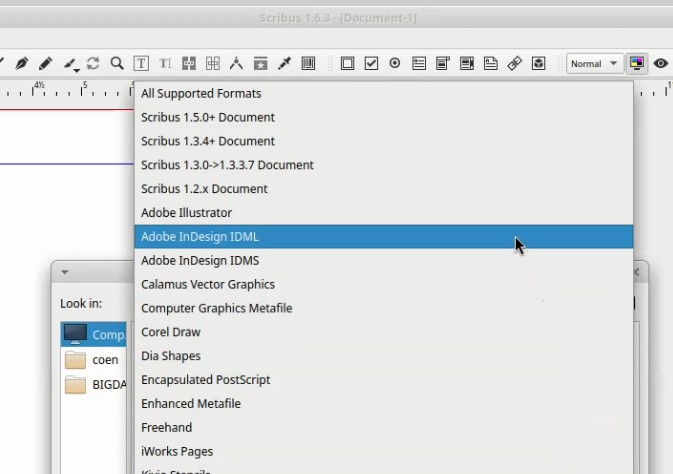Pick the Eyedropper tool

284,63
